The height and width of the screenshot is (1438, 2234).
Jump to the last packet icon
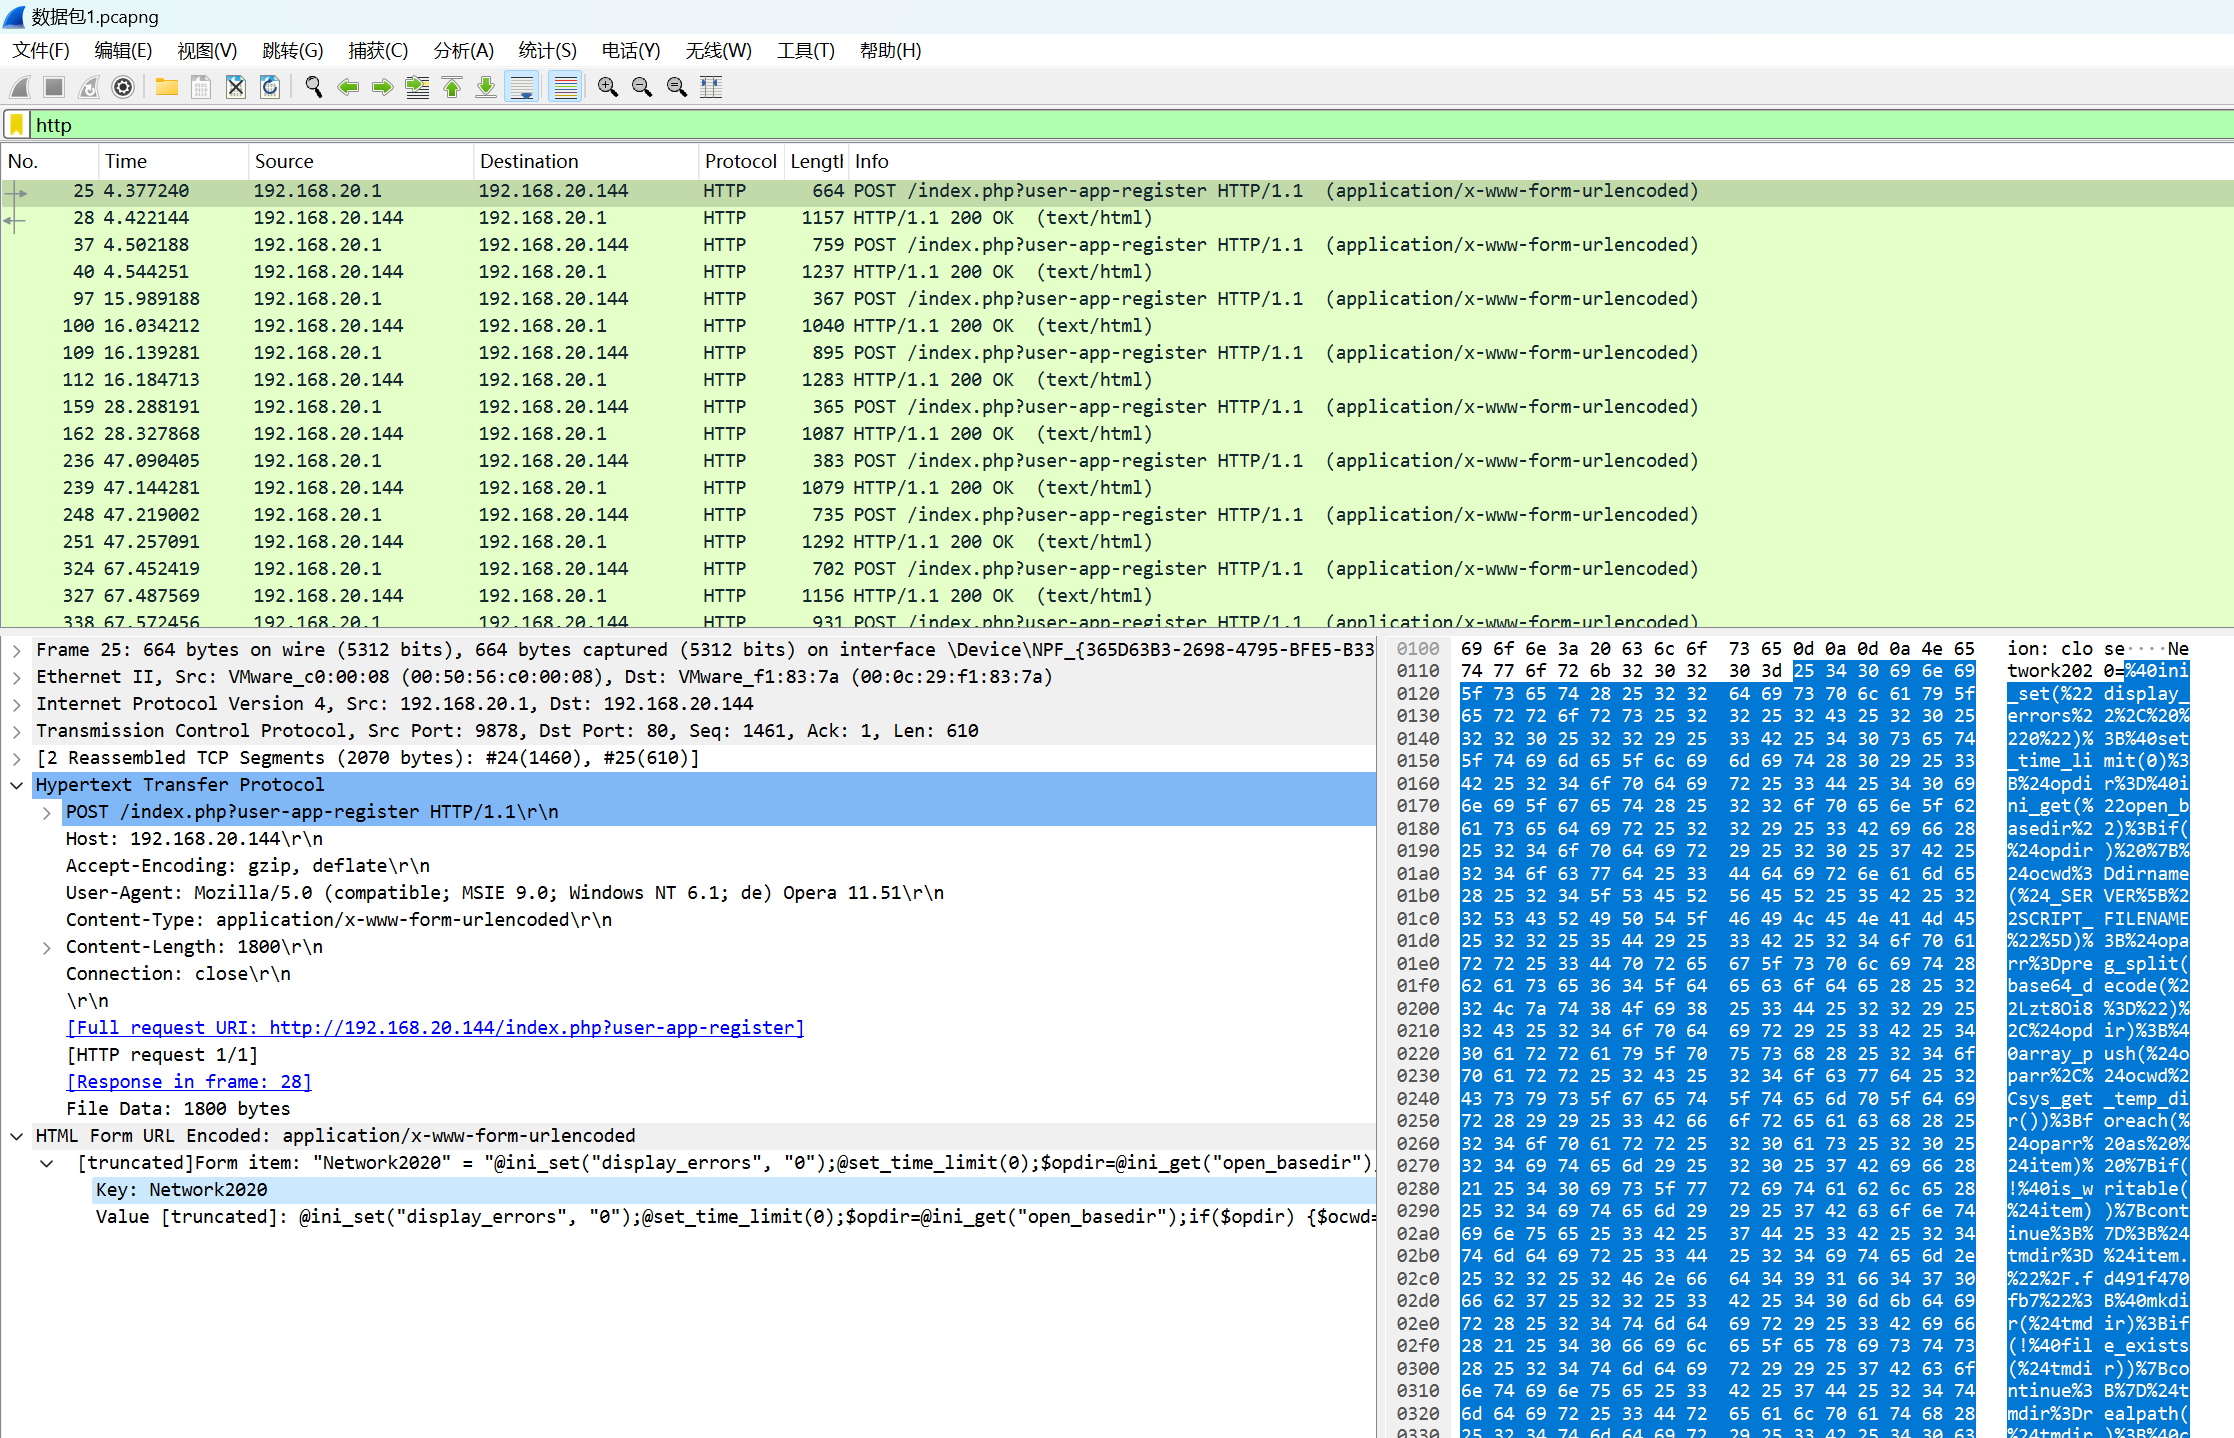click(486, 88)
